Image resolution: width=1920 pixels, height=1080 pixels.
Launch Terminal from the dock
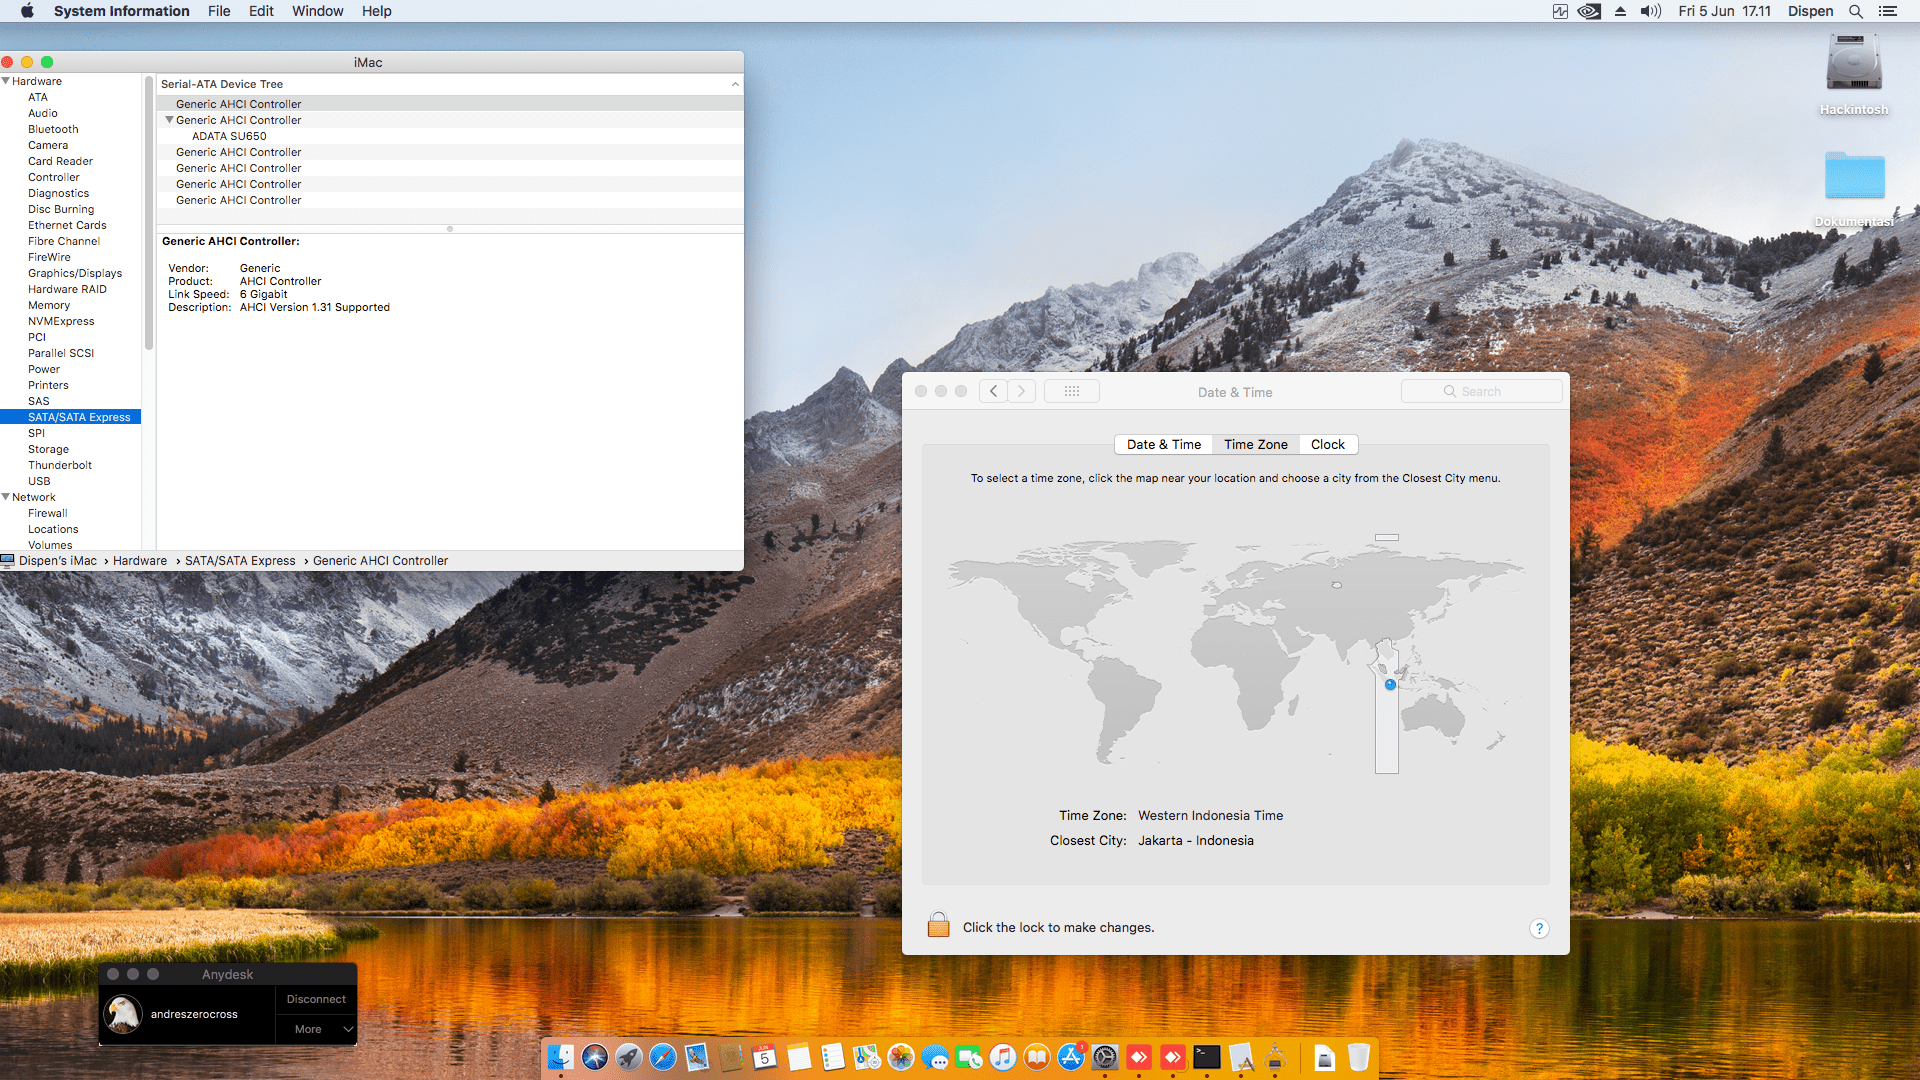[1207, 1057]
